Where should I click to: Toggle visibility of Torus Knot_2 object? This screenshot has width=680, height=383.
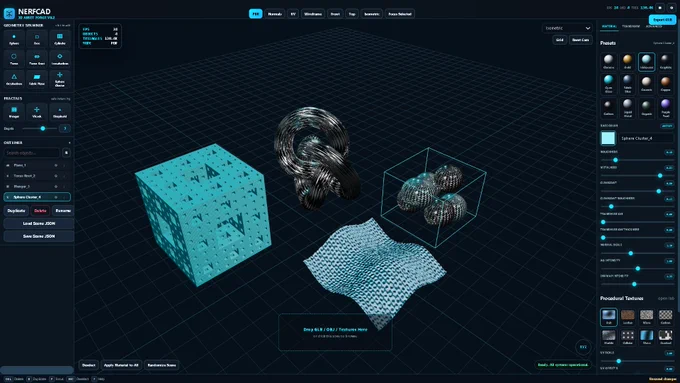click(x=56, y=176)
